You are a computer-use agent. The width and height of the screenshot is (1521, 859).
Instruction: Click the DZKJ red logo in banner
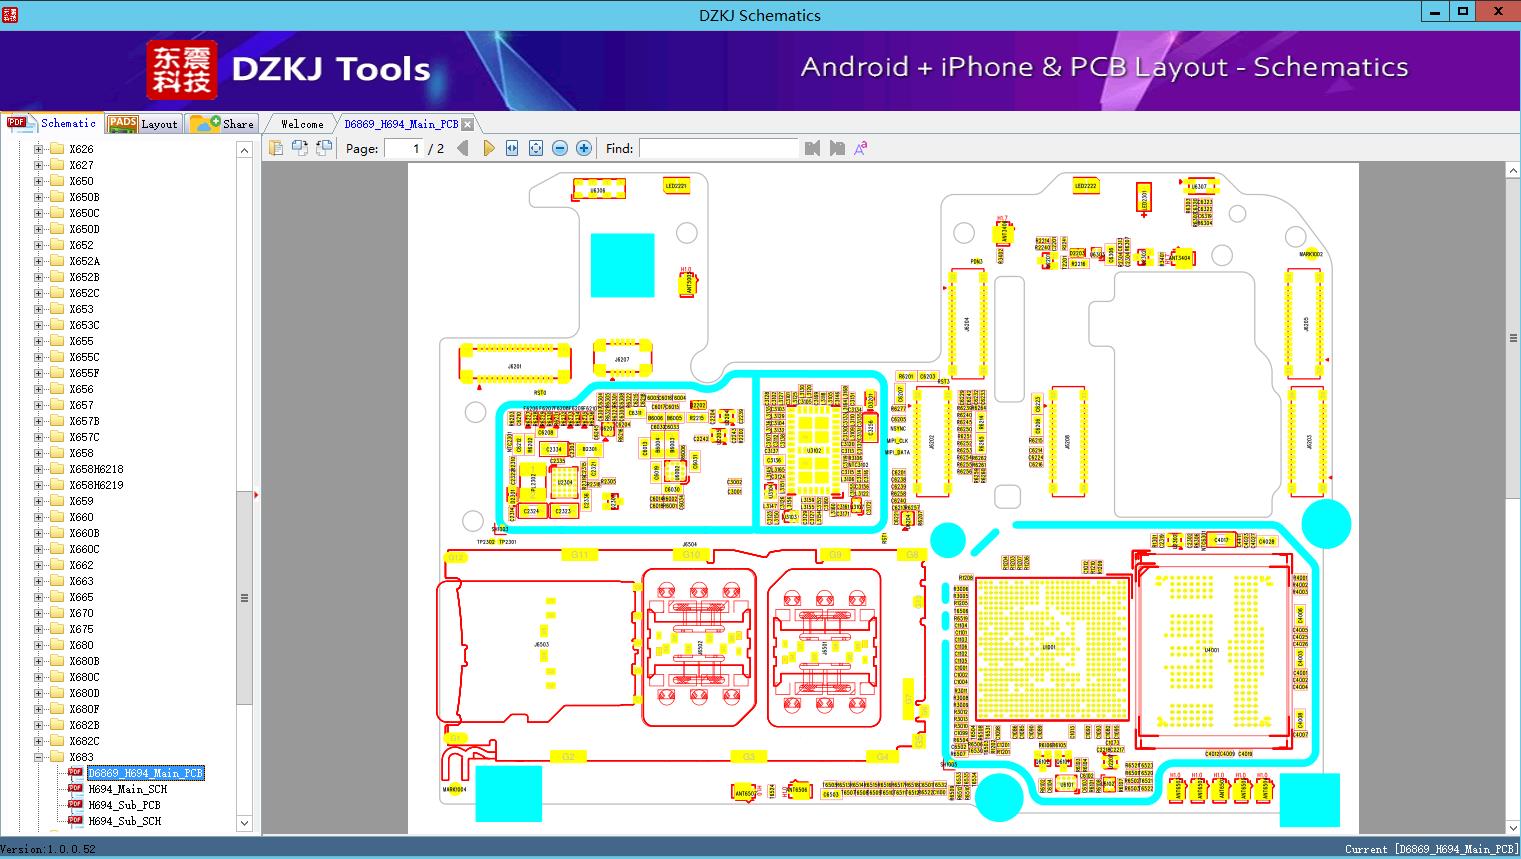(x=182, y=70)
